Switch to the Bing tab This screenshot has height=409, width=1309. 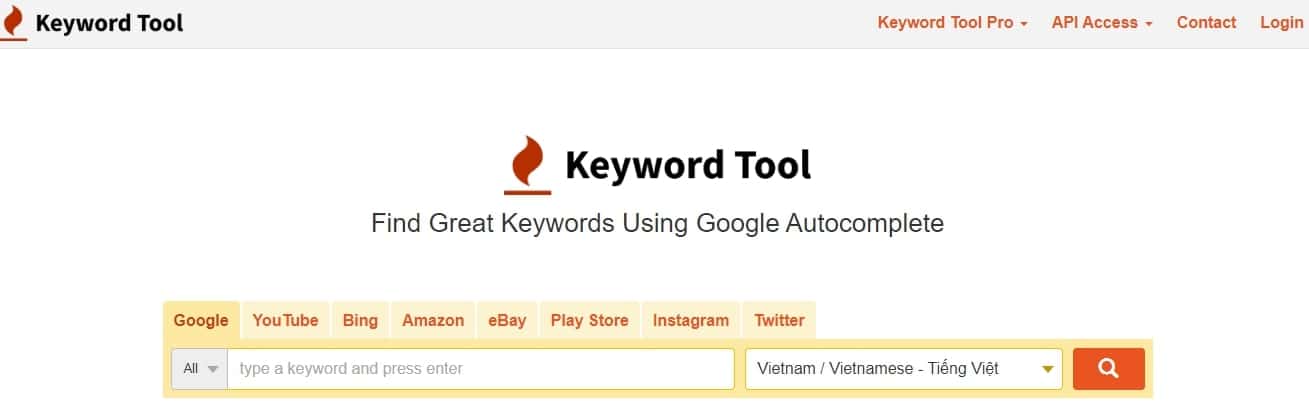tap(360, 321)
